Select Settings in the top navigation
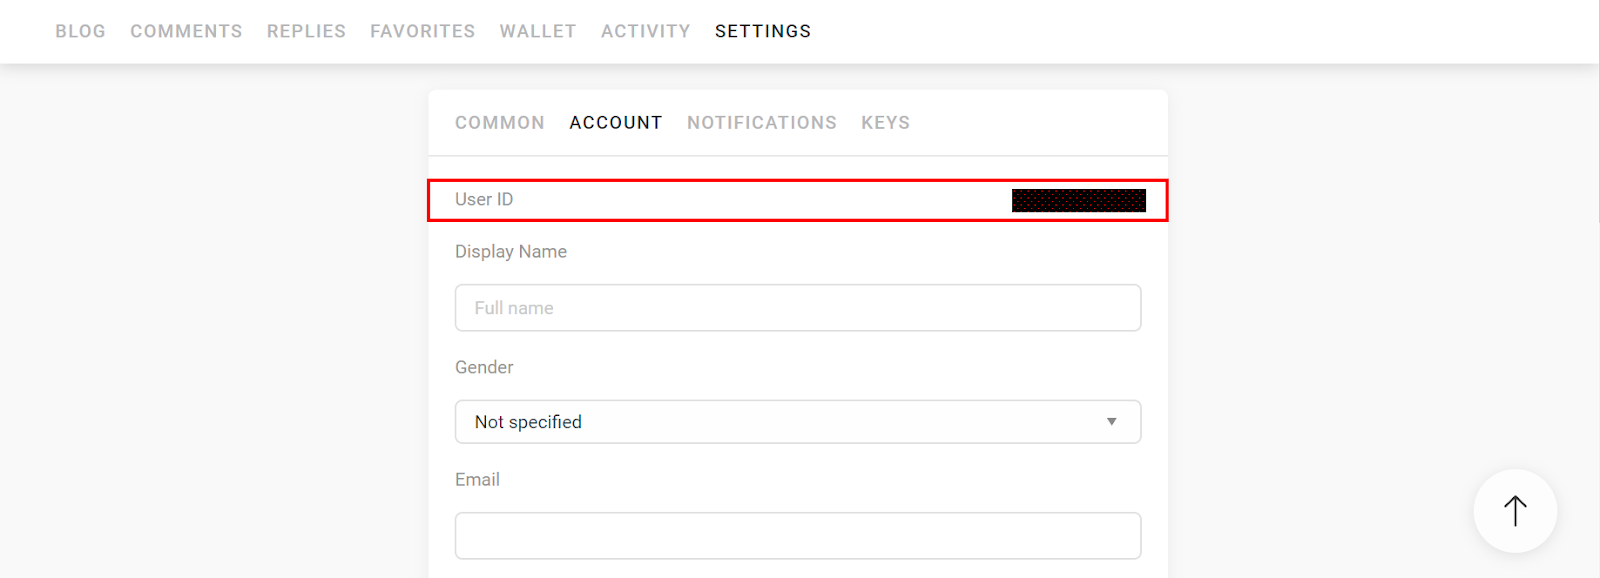The width and height of the screenshot is (1600, 578). coord(763,31)
